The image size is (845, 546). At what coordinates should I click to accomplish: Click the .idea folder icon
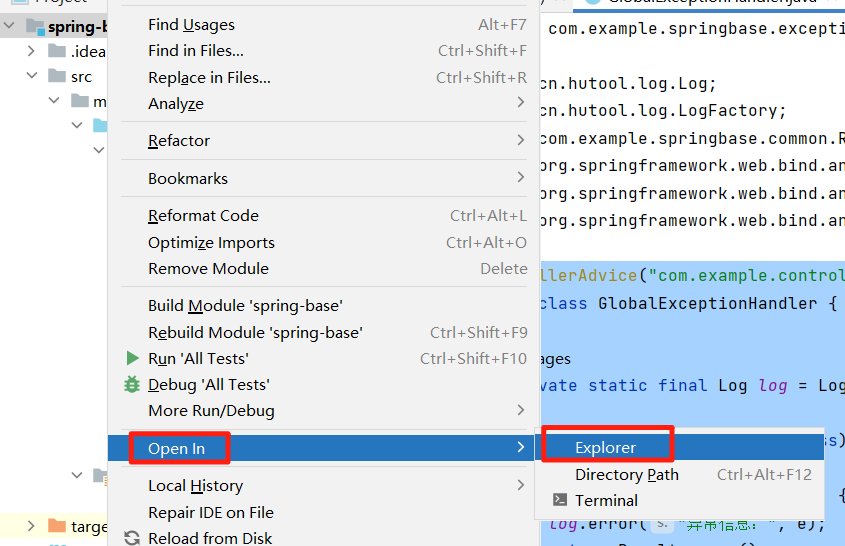pyautogui.click(x=57, y=51)
